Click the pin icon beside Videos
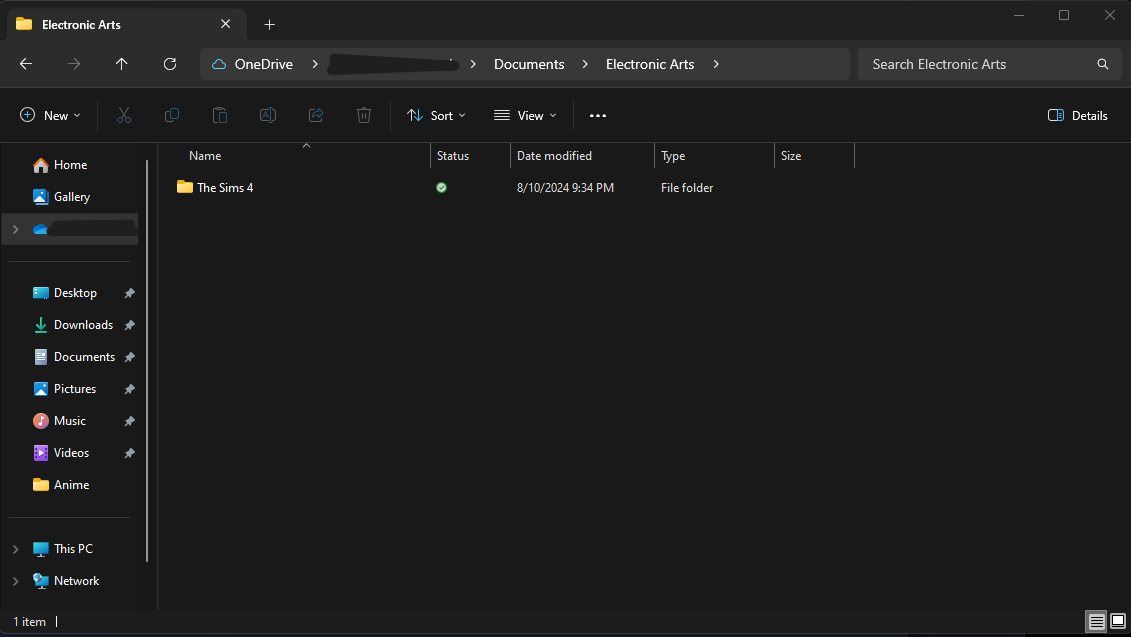This screenshot has height=637, width=1131. click(129, 453)
